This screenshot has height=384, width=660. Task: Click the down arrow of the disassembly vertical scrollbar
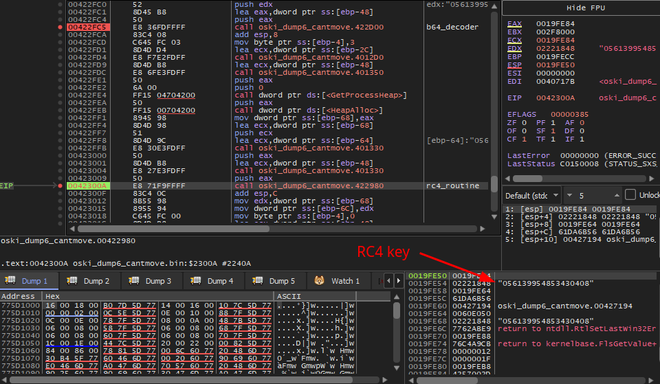pyautogui.click(x=494, y=217)
